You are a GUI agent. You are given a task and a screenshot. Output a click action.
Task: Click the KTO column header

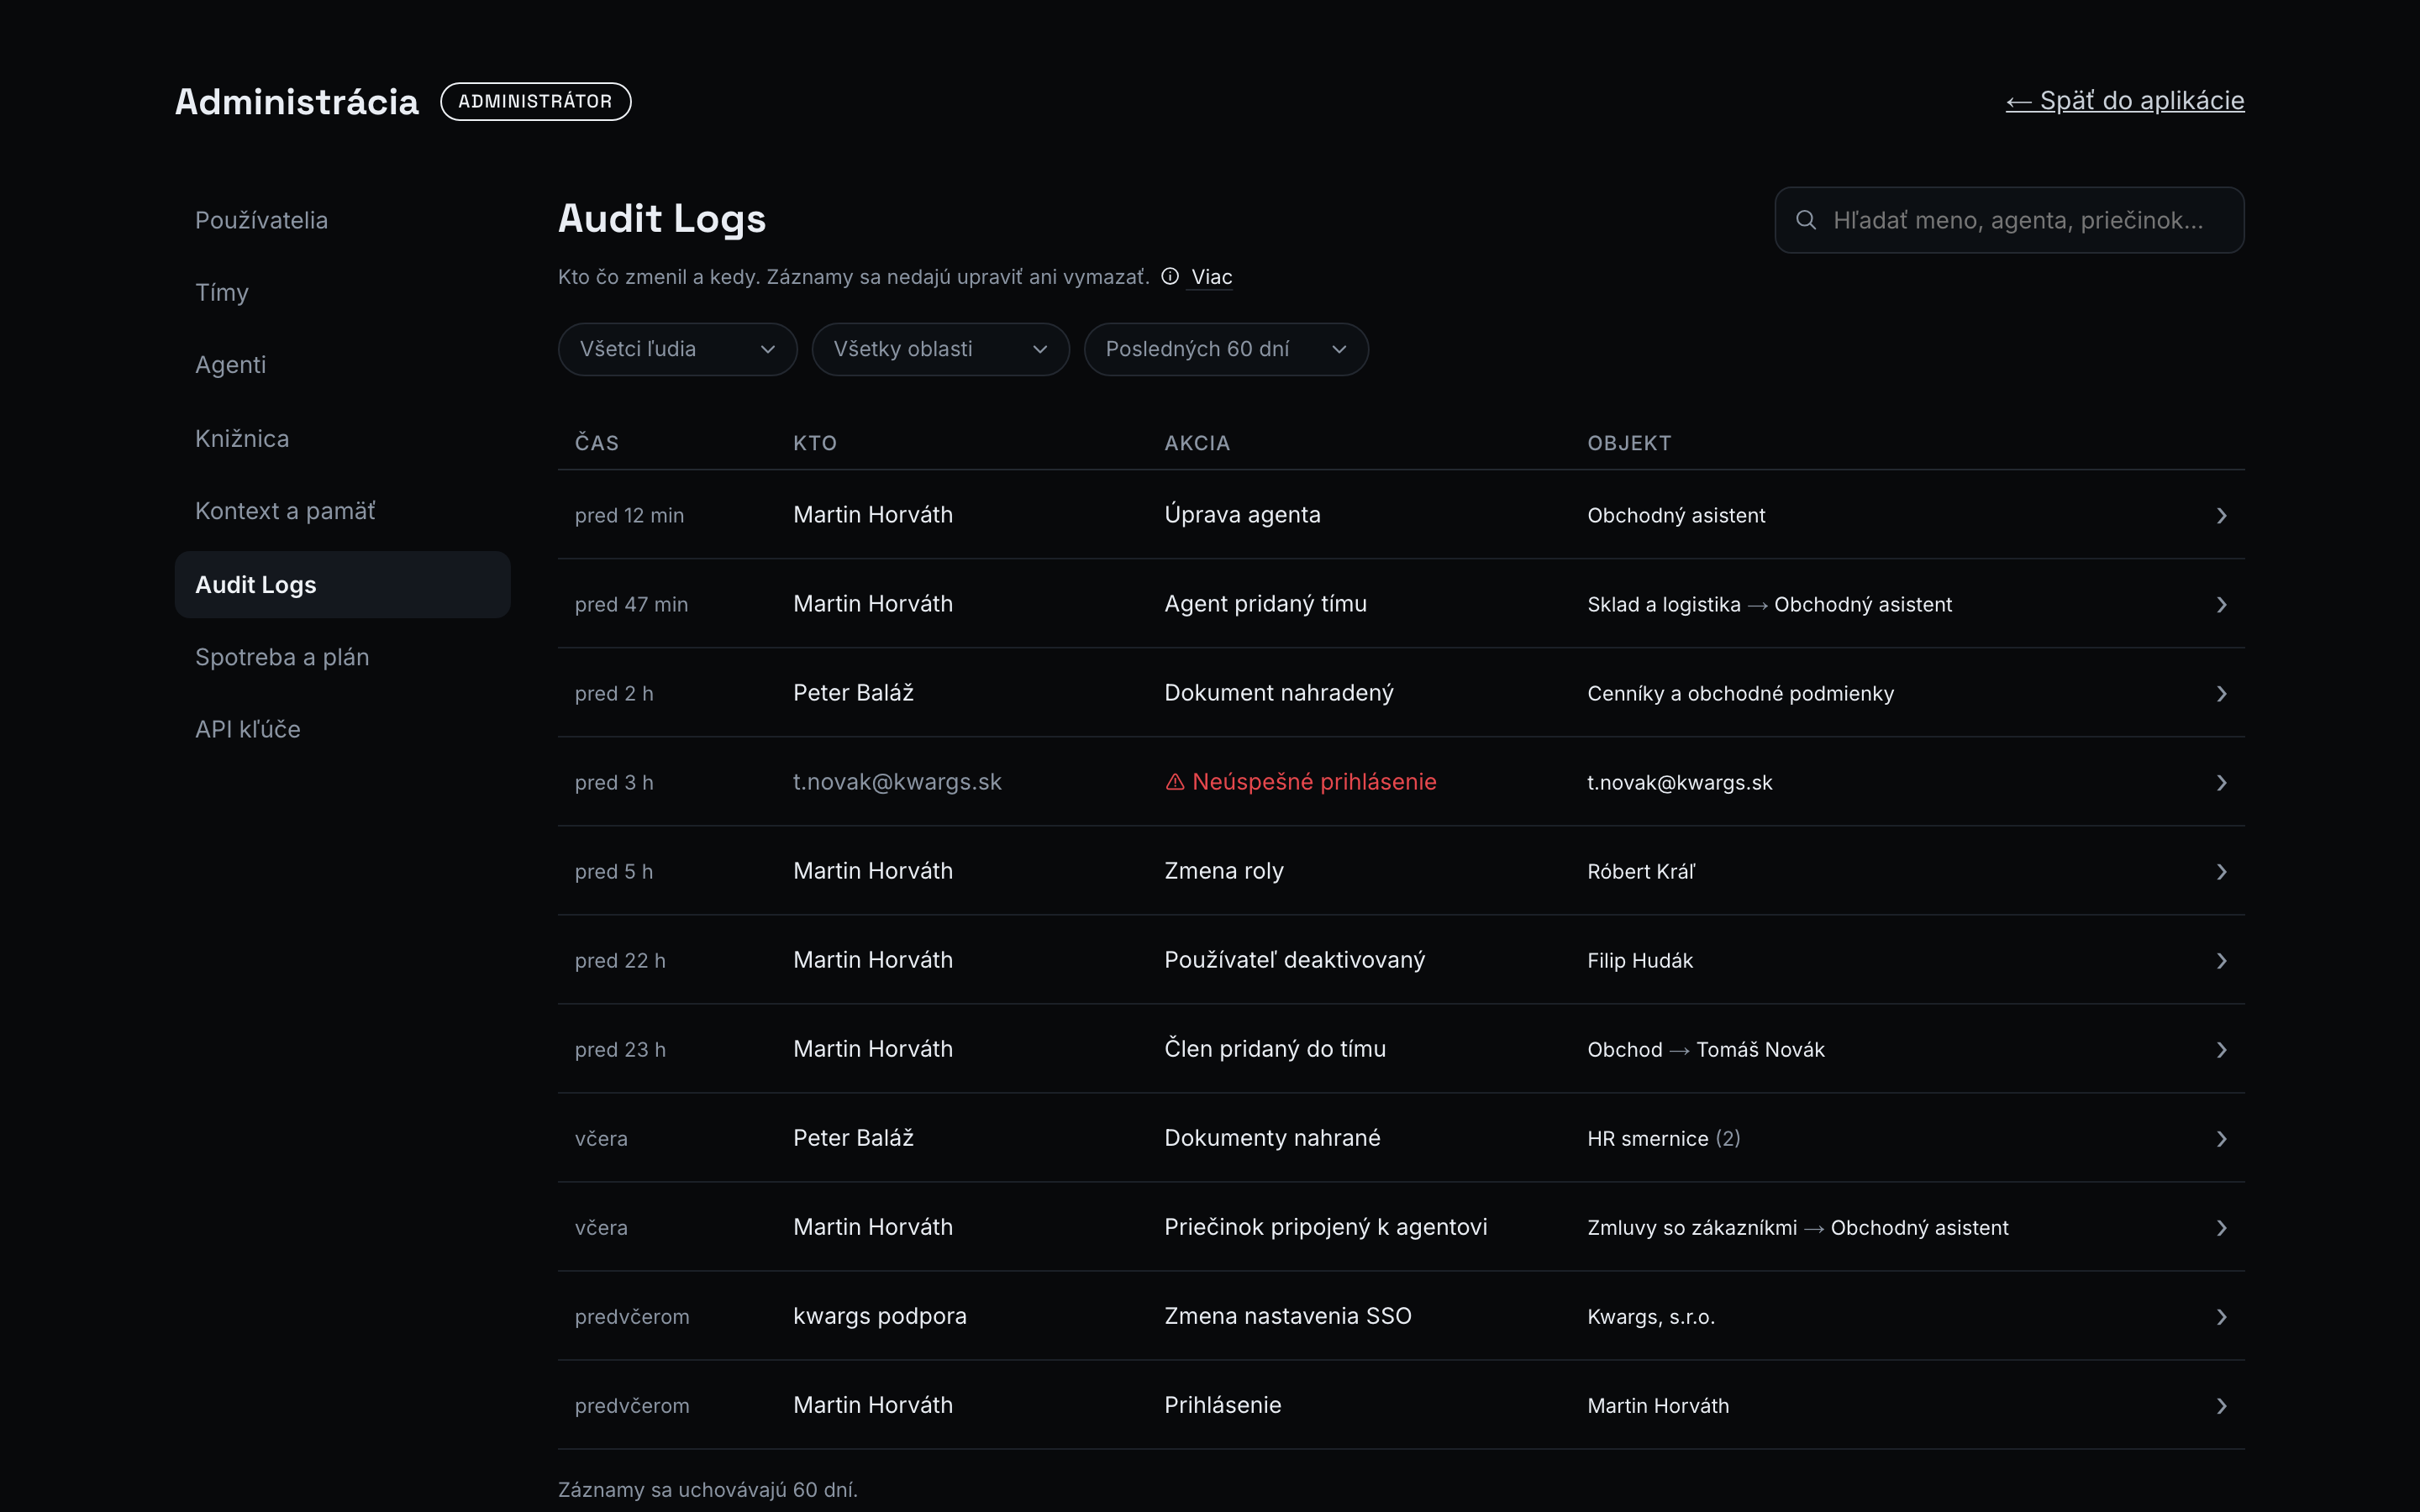click(815, 443)
